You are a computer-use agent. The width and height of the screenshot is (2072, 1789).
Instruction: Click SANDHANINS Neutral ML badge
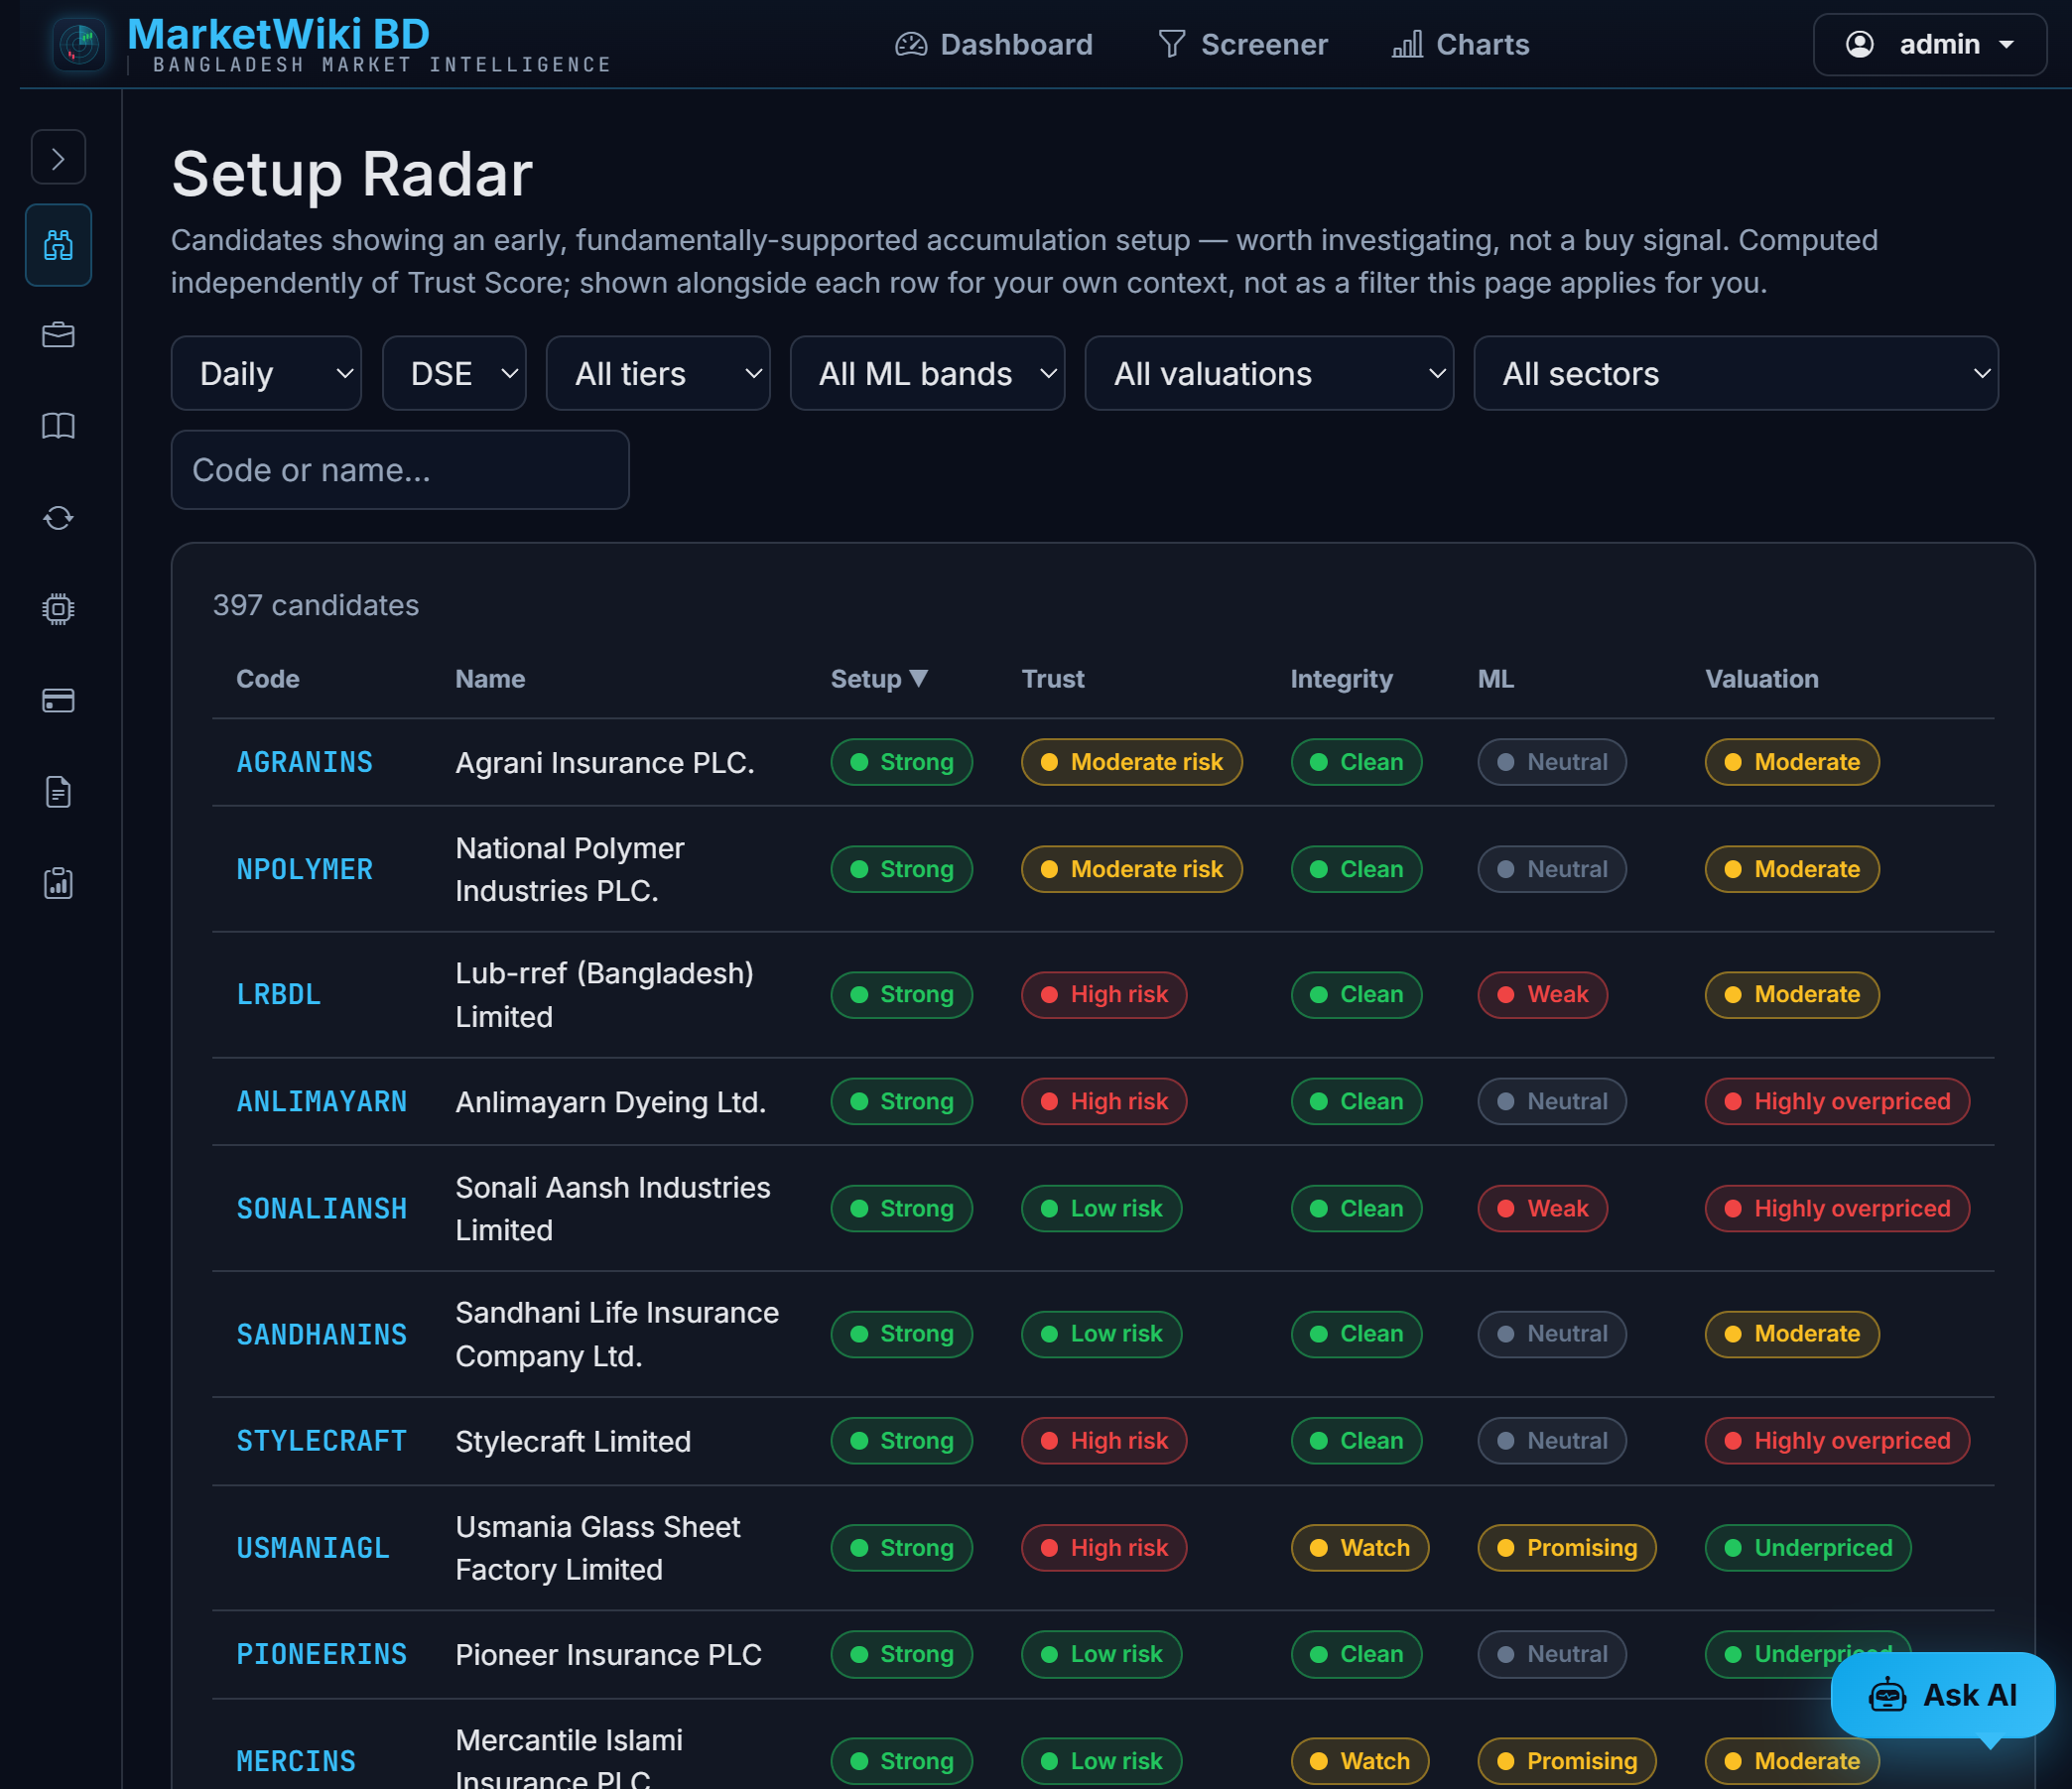pyautogui.click(x=1551, y=1334)
